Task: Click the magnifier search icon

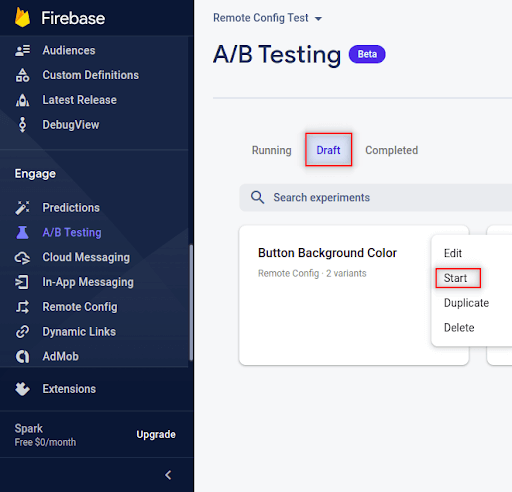Action: tap(257, 197)
